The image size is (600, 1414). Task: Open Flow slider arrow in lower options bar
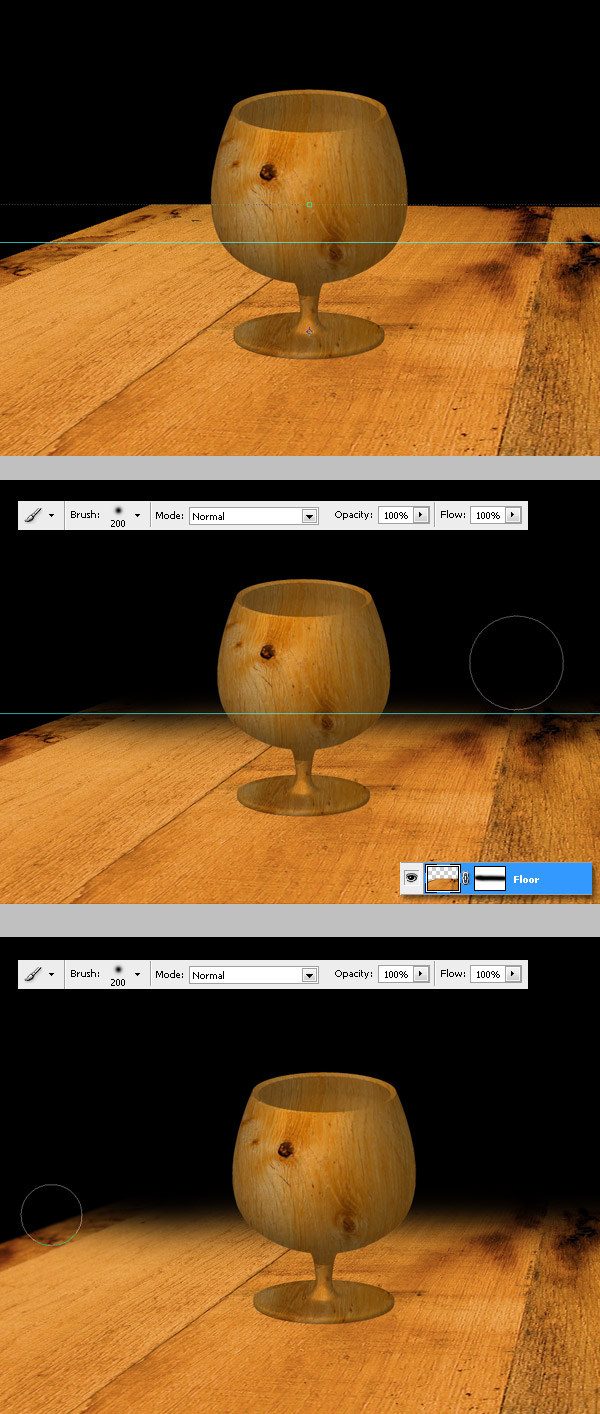click(513, 975)
